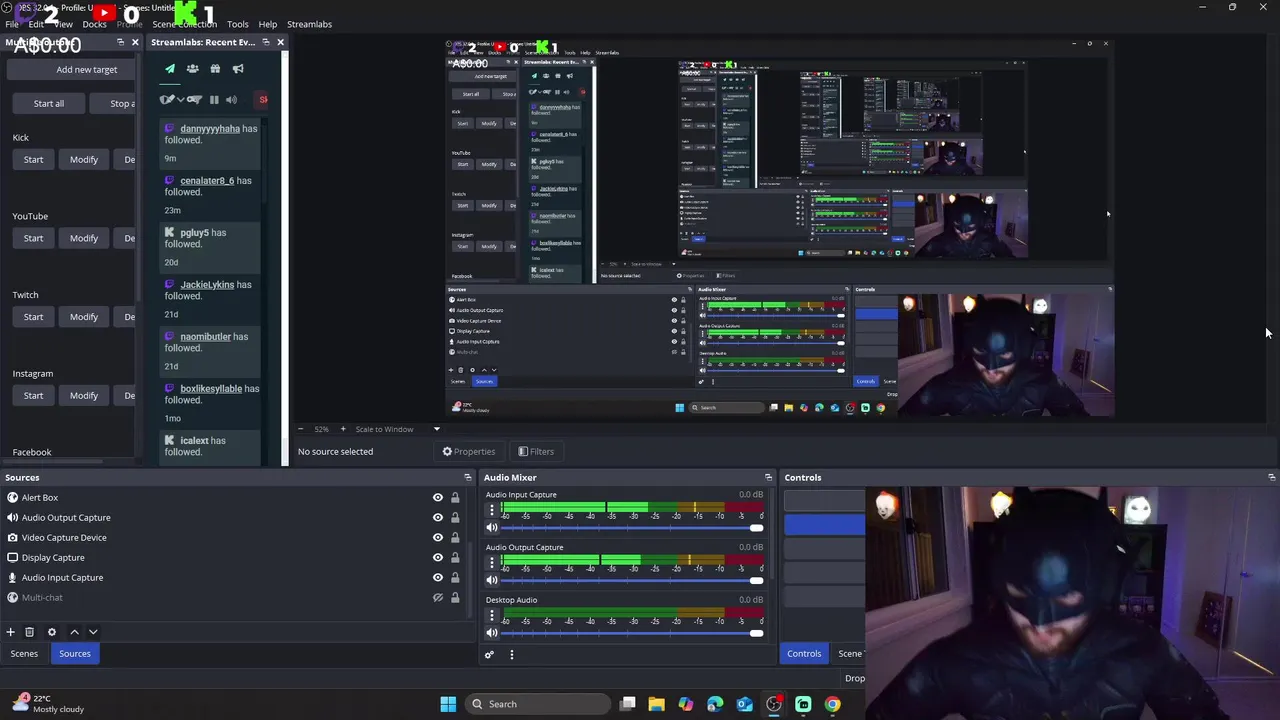Screen dimensions: 1280x720
Task: Open Audio Mixer menu at bottom dots
Action: [512, 655]
